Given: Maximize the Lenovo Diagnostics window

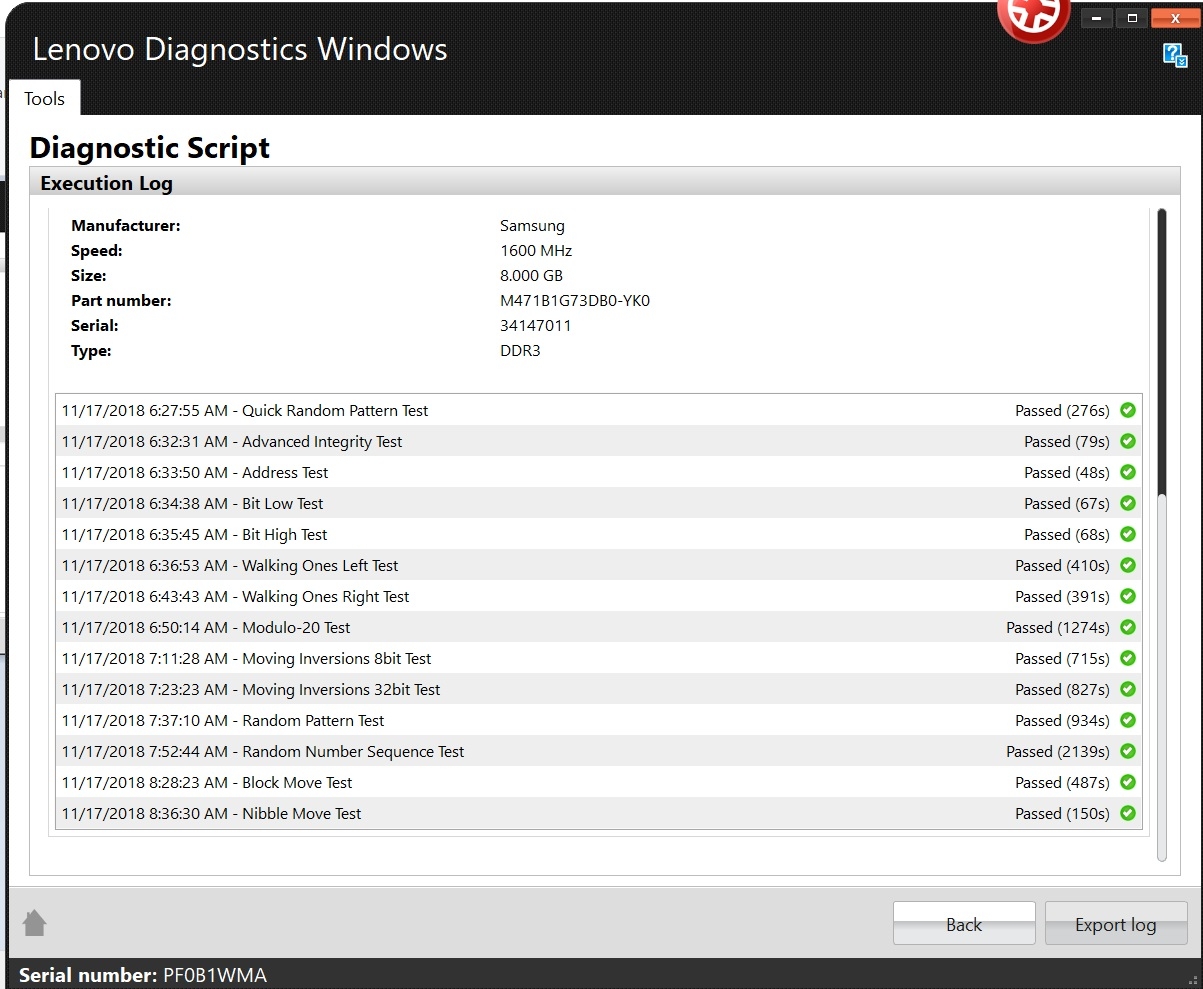Looking at the screenshot, I should tap(1132, 18).
